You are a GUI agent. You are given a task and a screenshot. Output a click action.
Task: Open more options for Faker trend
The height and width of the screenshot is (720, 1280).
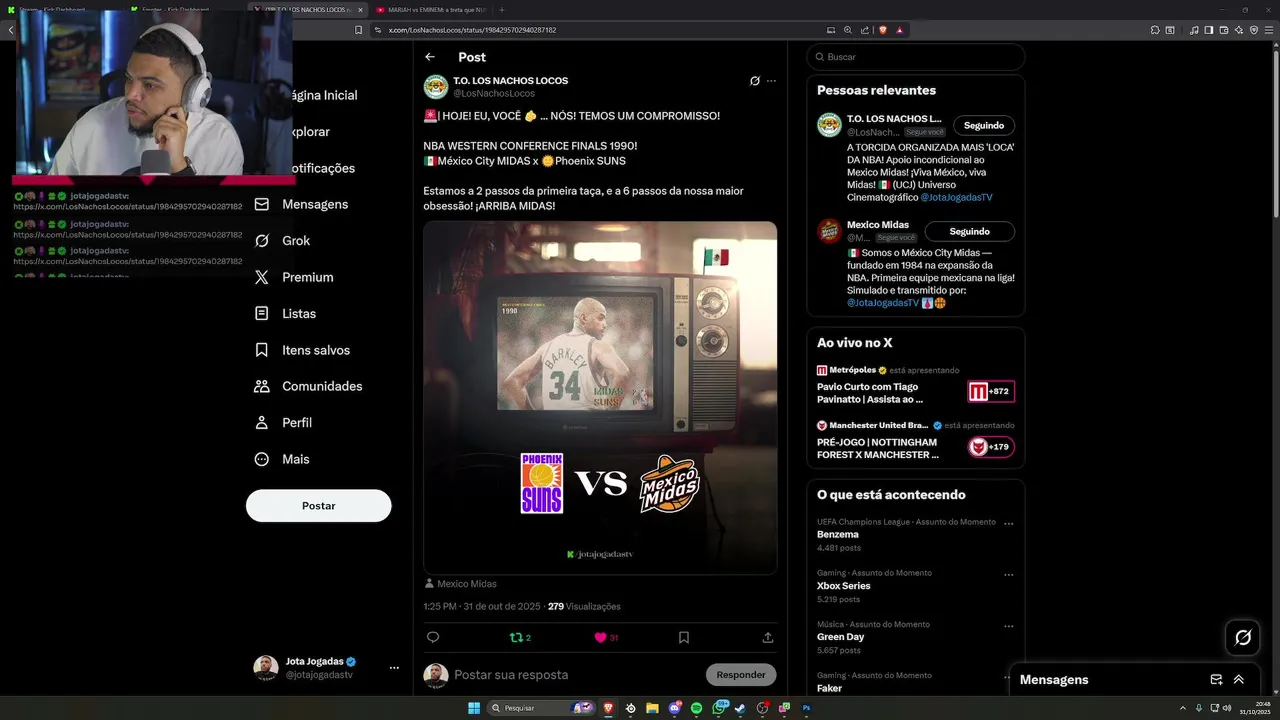click(x=1008, y=676)
